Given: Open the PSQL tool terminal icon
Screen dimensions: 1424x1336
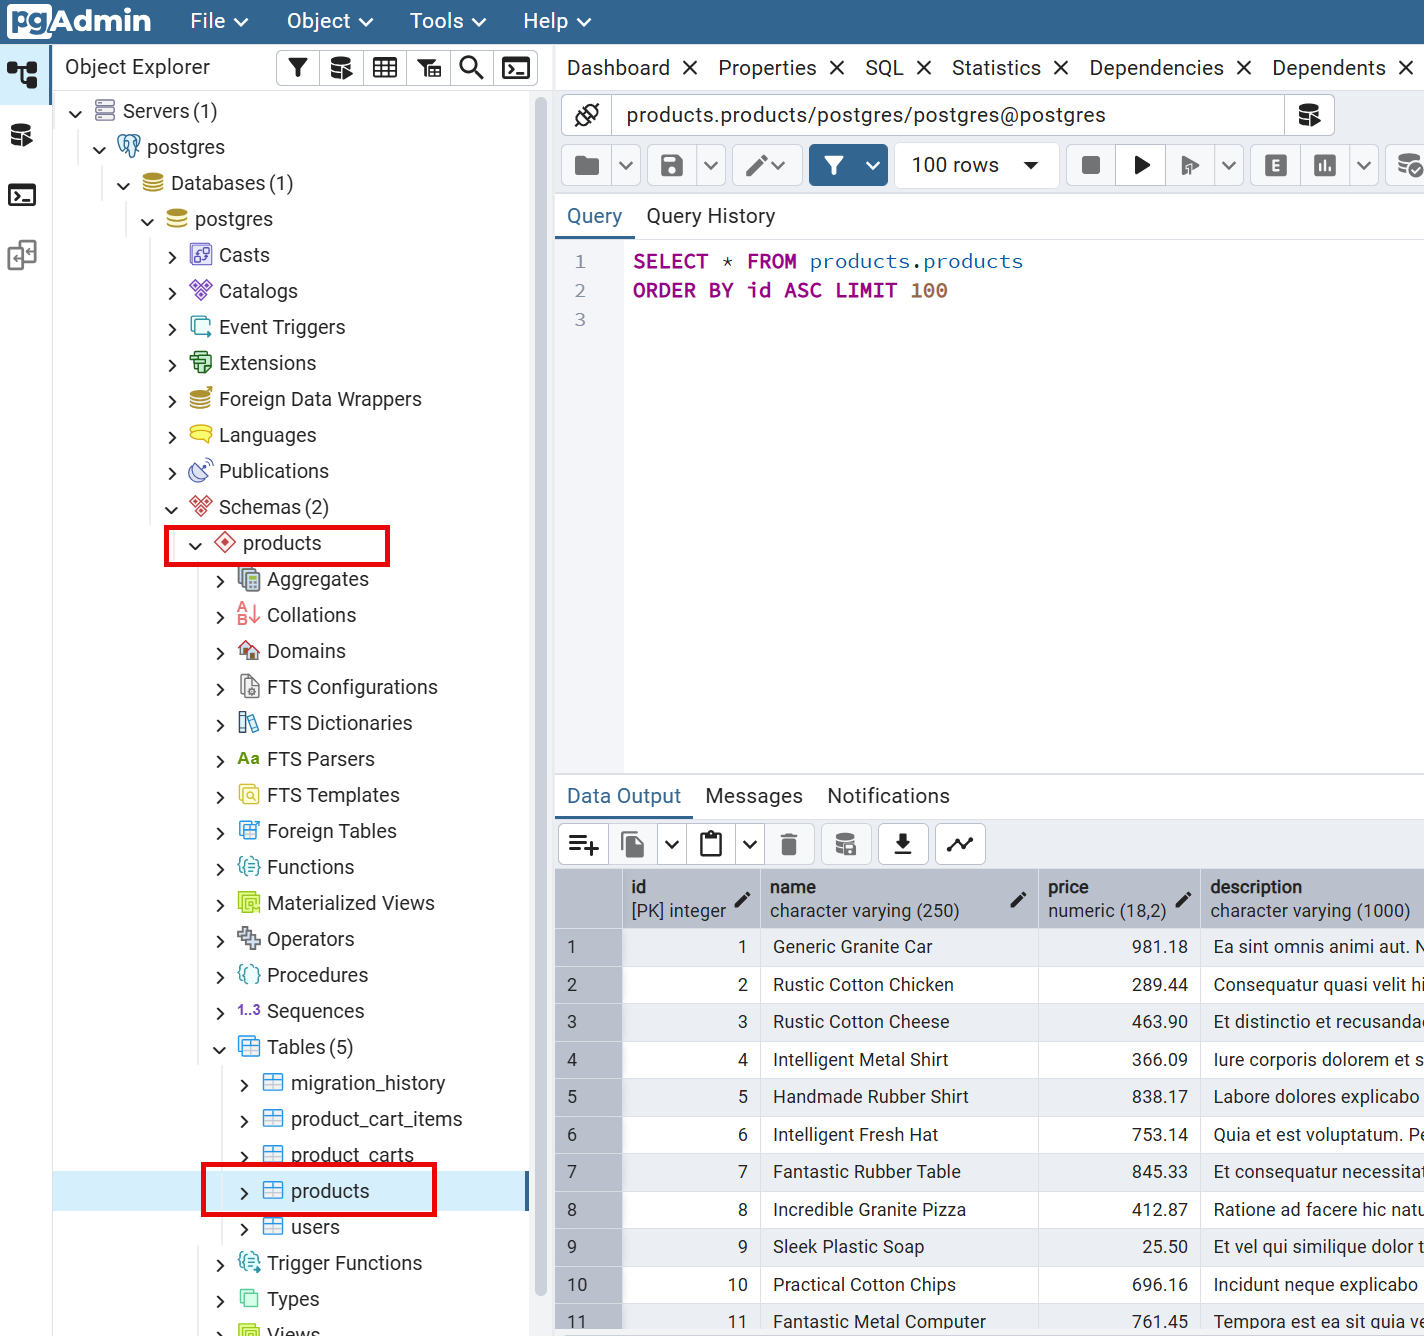Looking at the screenshot, I should pos(516,68).
